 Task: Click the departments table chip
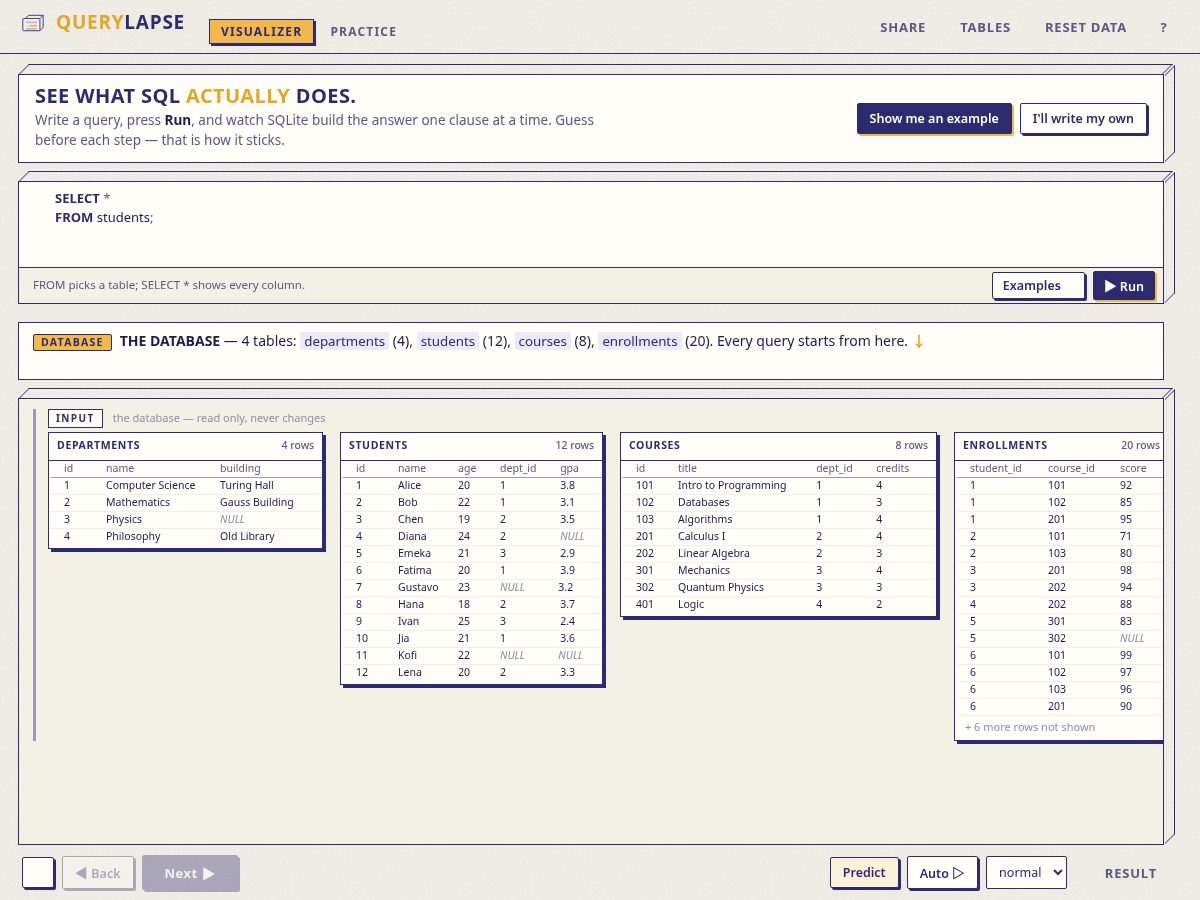click(345, 341)
